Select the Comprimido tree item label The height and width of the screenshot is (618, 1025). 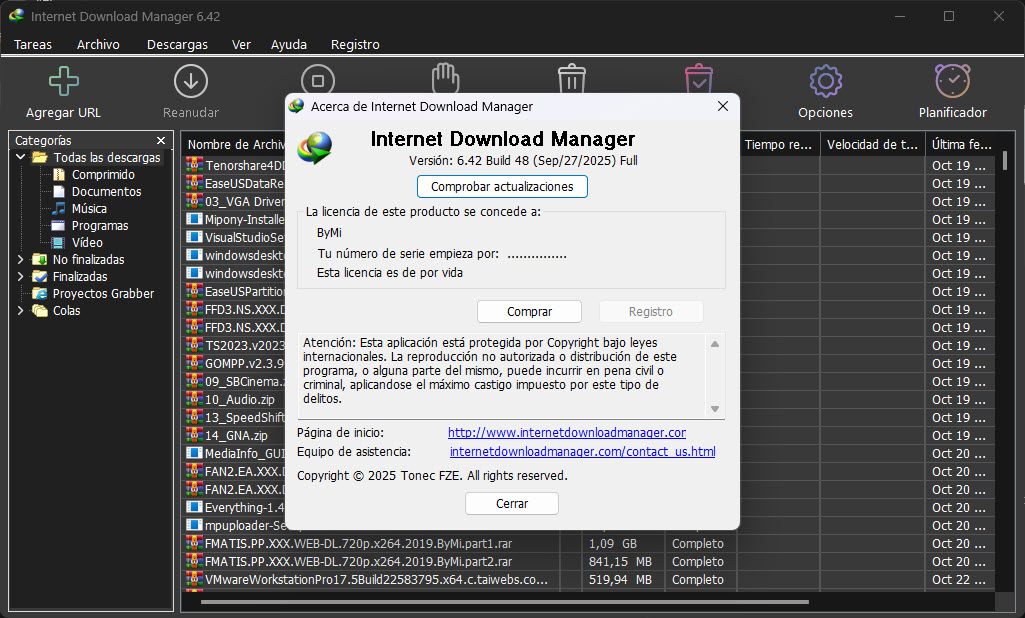click(103, 175)
